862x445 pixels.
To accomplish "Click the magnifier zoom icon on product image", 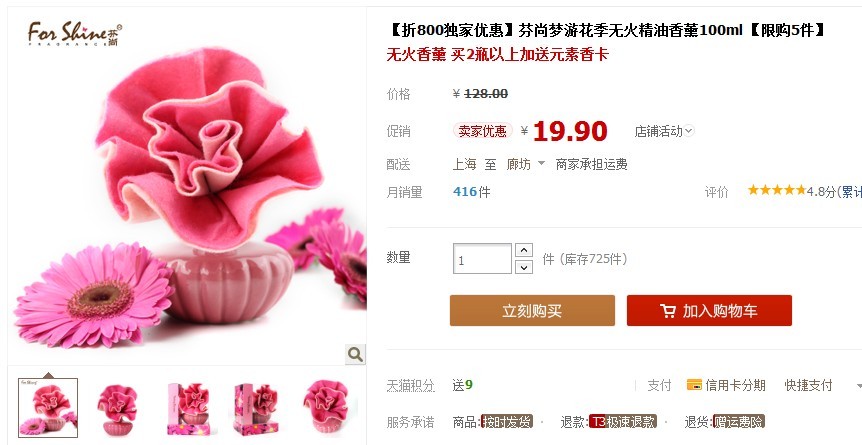I will 355,354.
